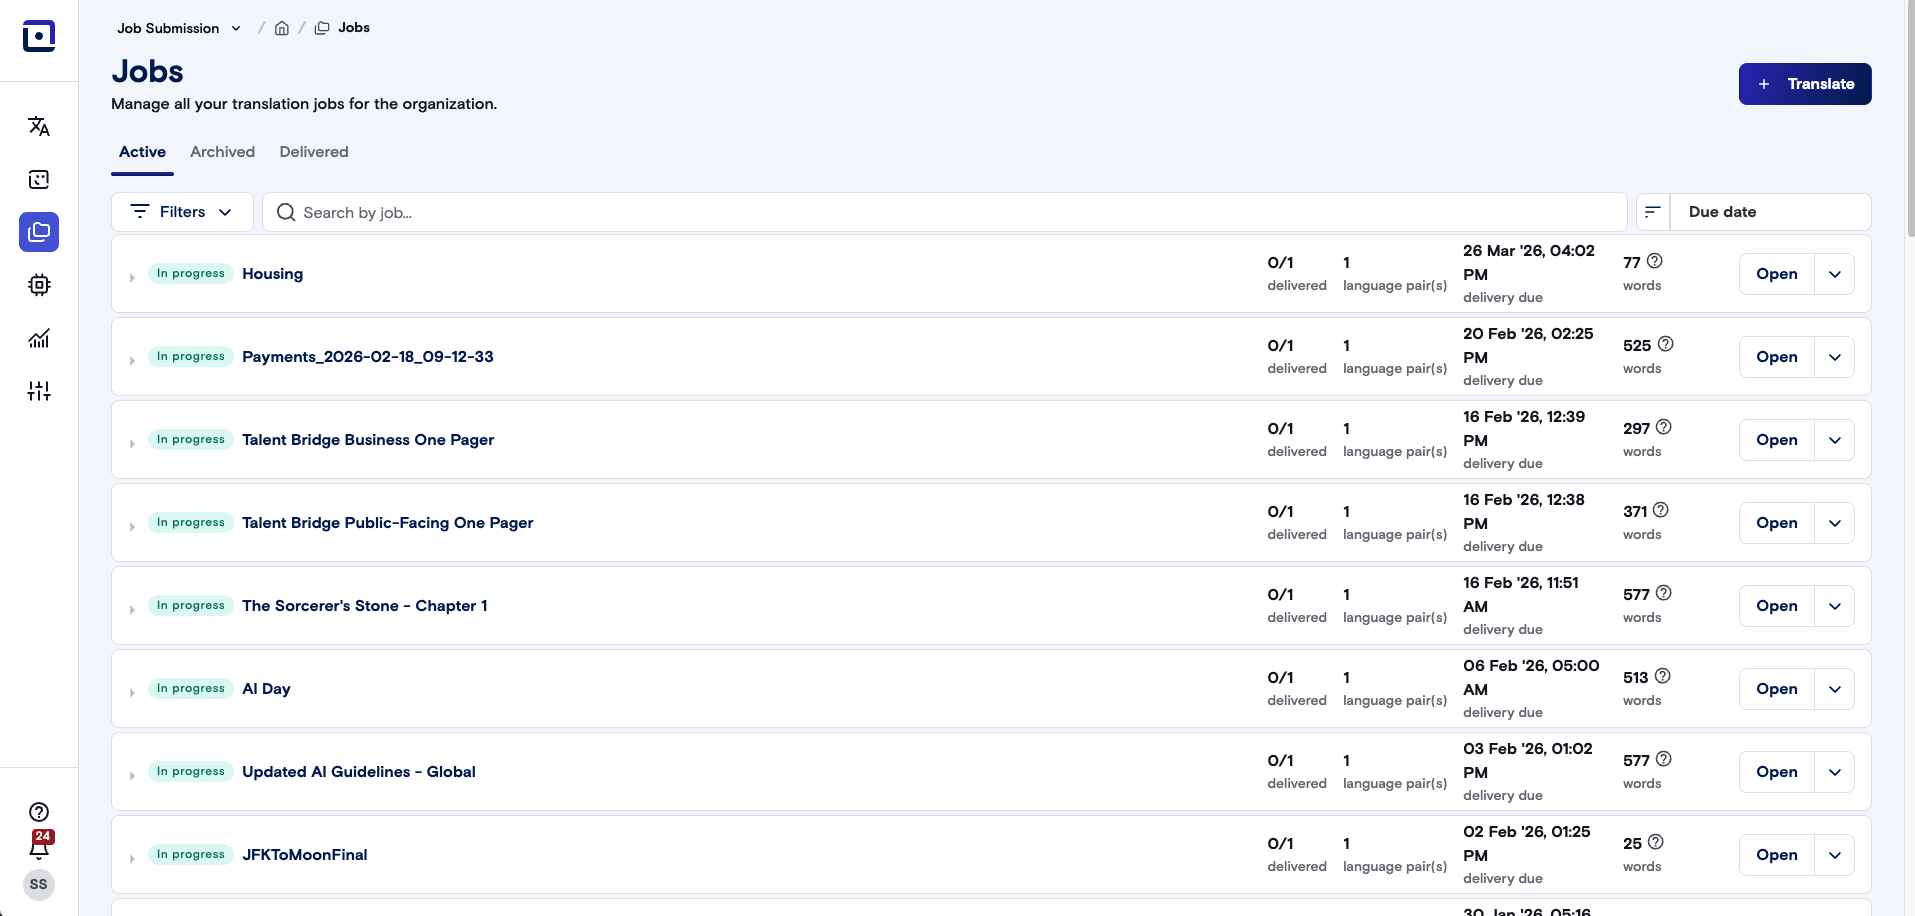
Task: Click the Jobs breadcrumb item
Action: (343, 28)
